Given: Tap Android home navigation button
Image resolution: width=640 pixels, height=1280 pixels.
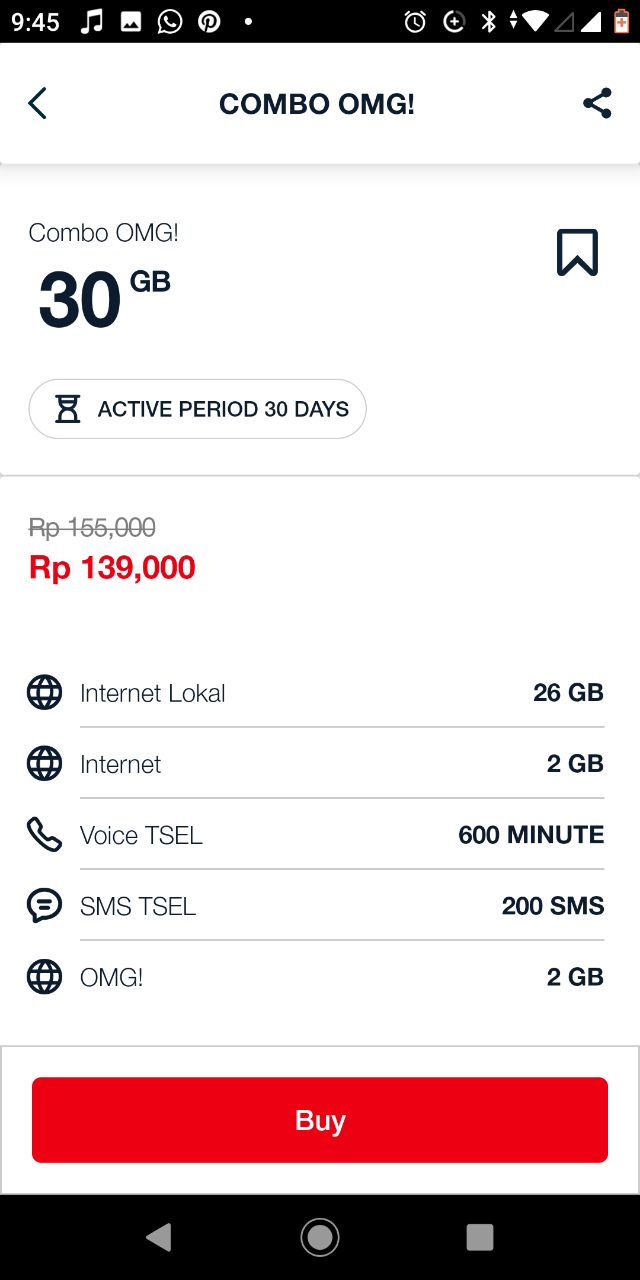Looking at the screenshot, I should tap(320, 1237).
